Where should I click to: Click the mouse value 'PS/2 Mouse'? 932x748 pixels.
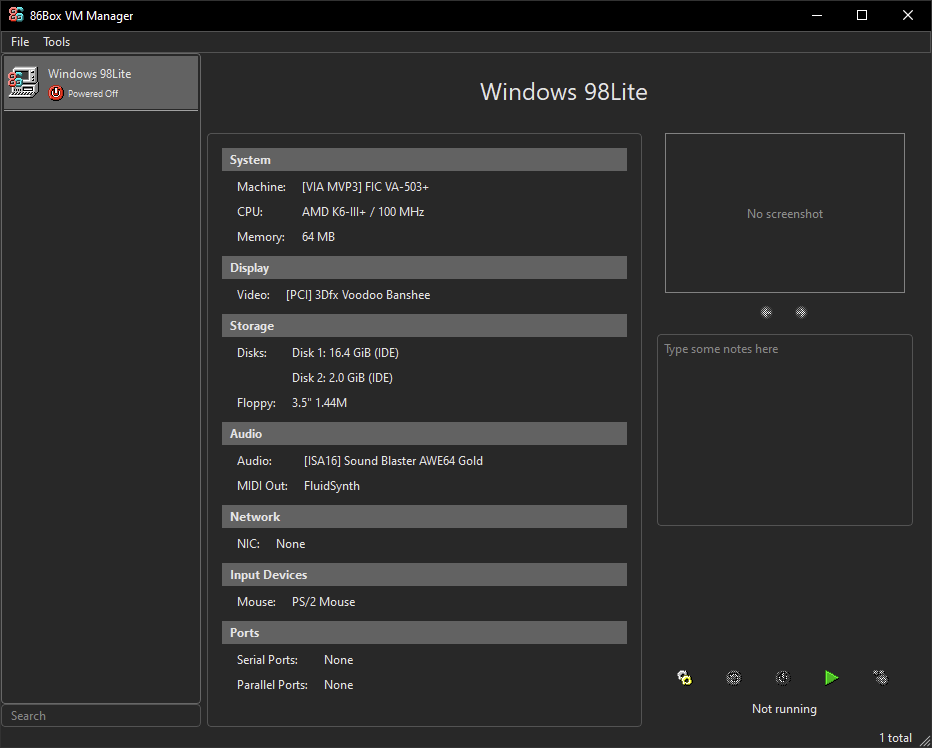(323, 602)
